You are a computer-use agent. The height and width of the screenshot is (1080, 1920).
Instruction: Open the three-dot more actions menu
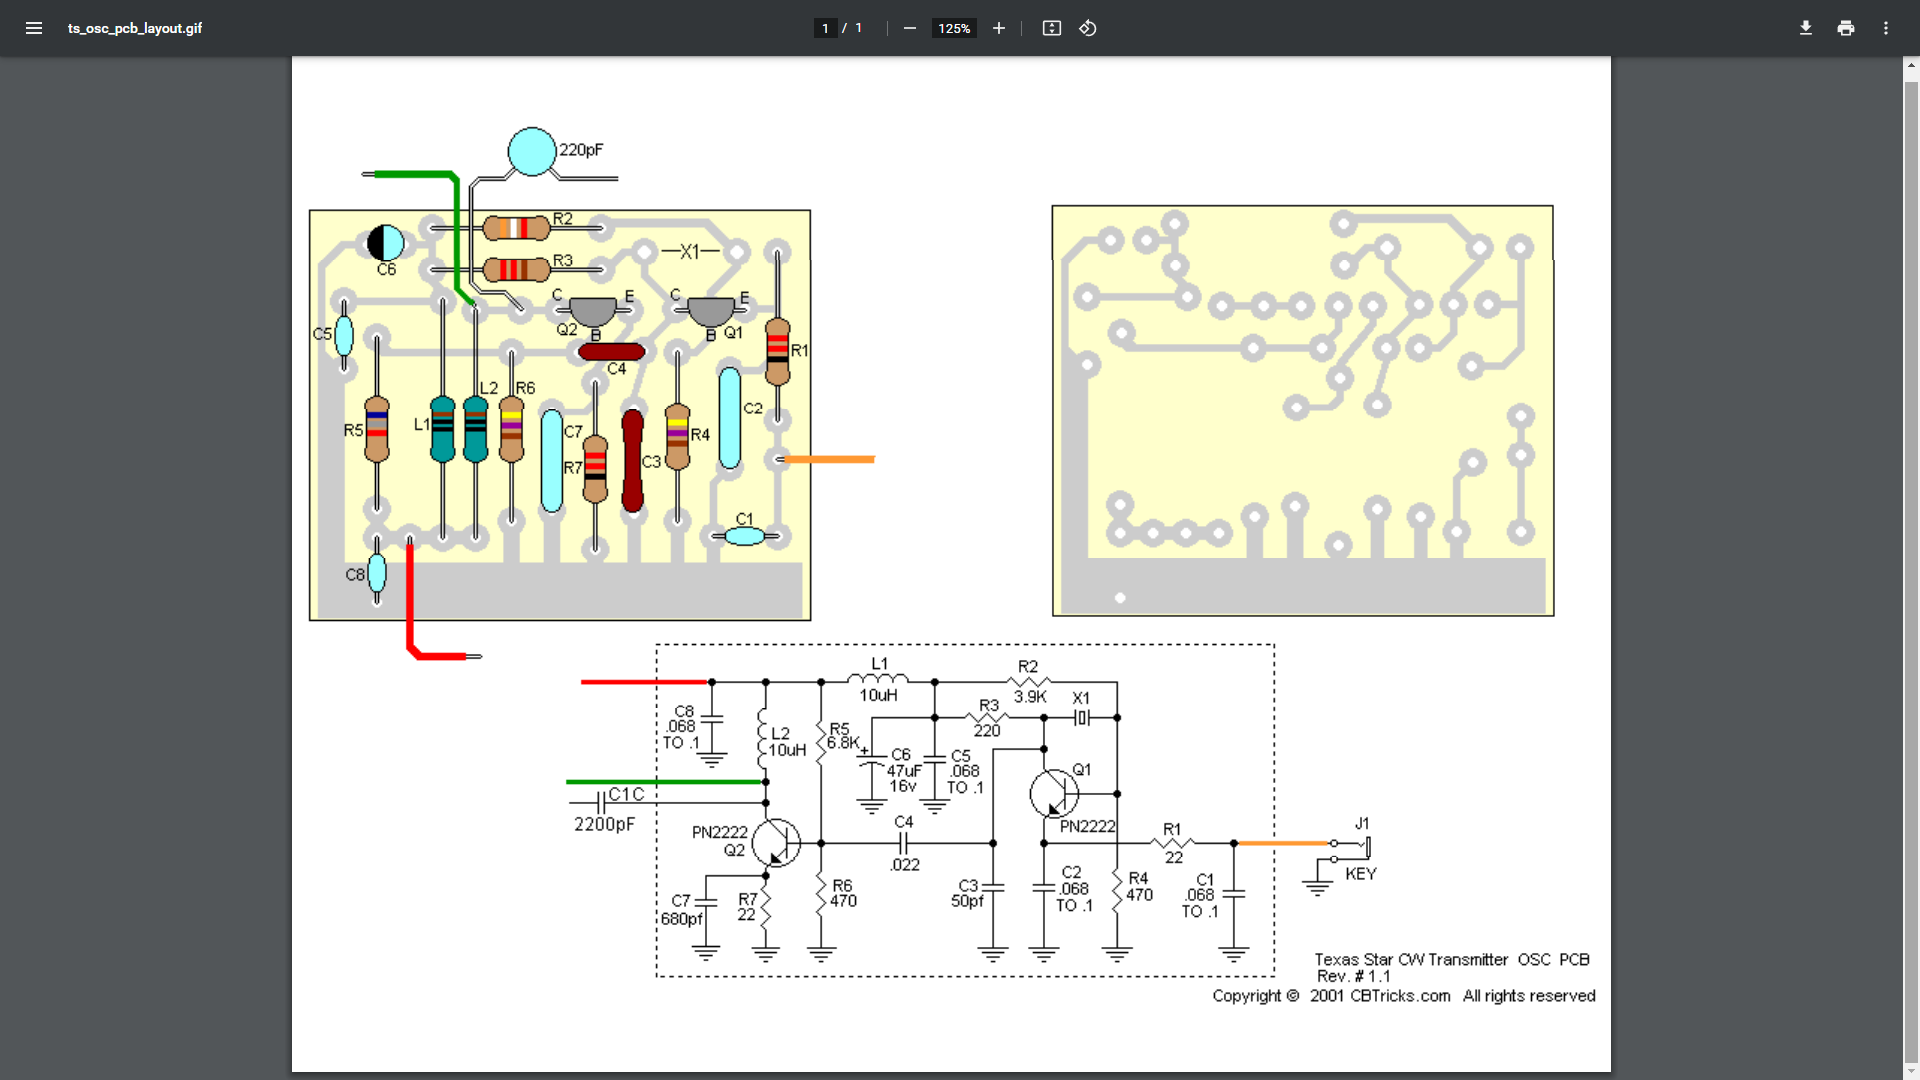[1886, 28]
